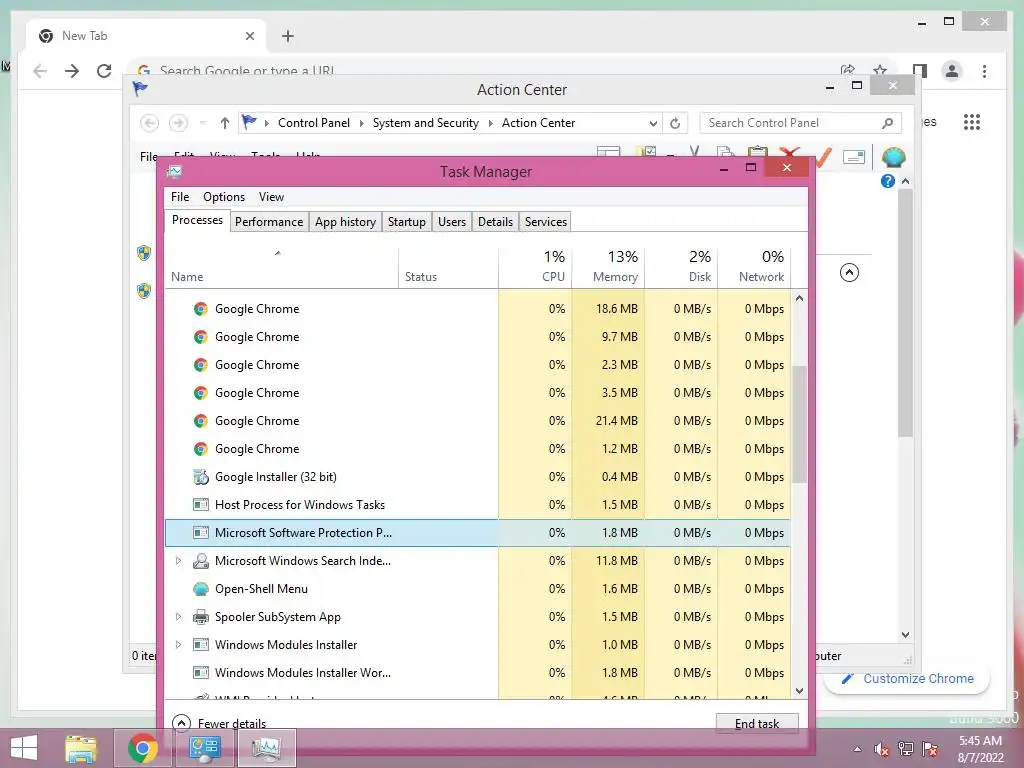Switch to the Details tab
Image resolution: width=1024 pixels, height=768 pixels.
click(495, 221)
